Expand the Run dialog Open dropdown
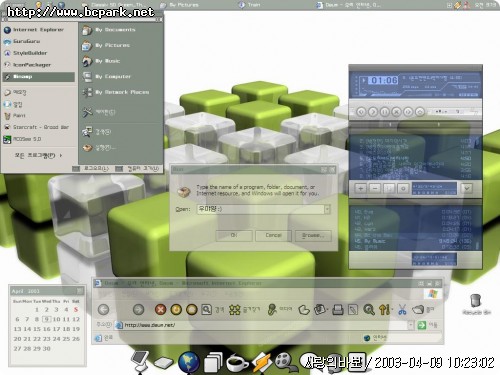Screen dimensions: 500x375 coord(327,209)
